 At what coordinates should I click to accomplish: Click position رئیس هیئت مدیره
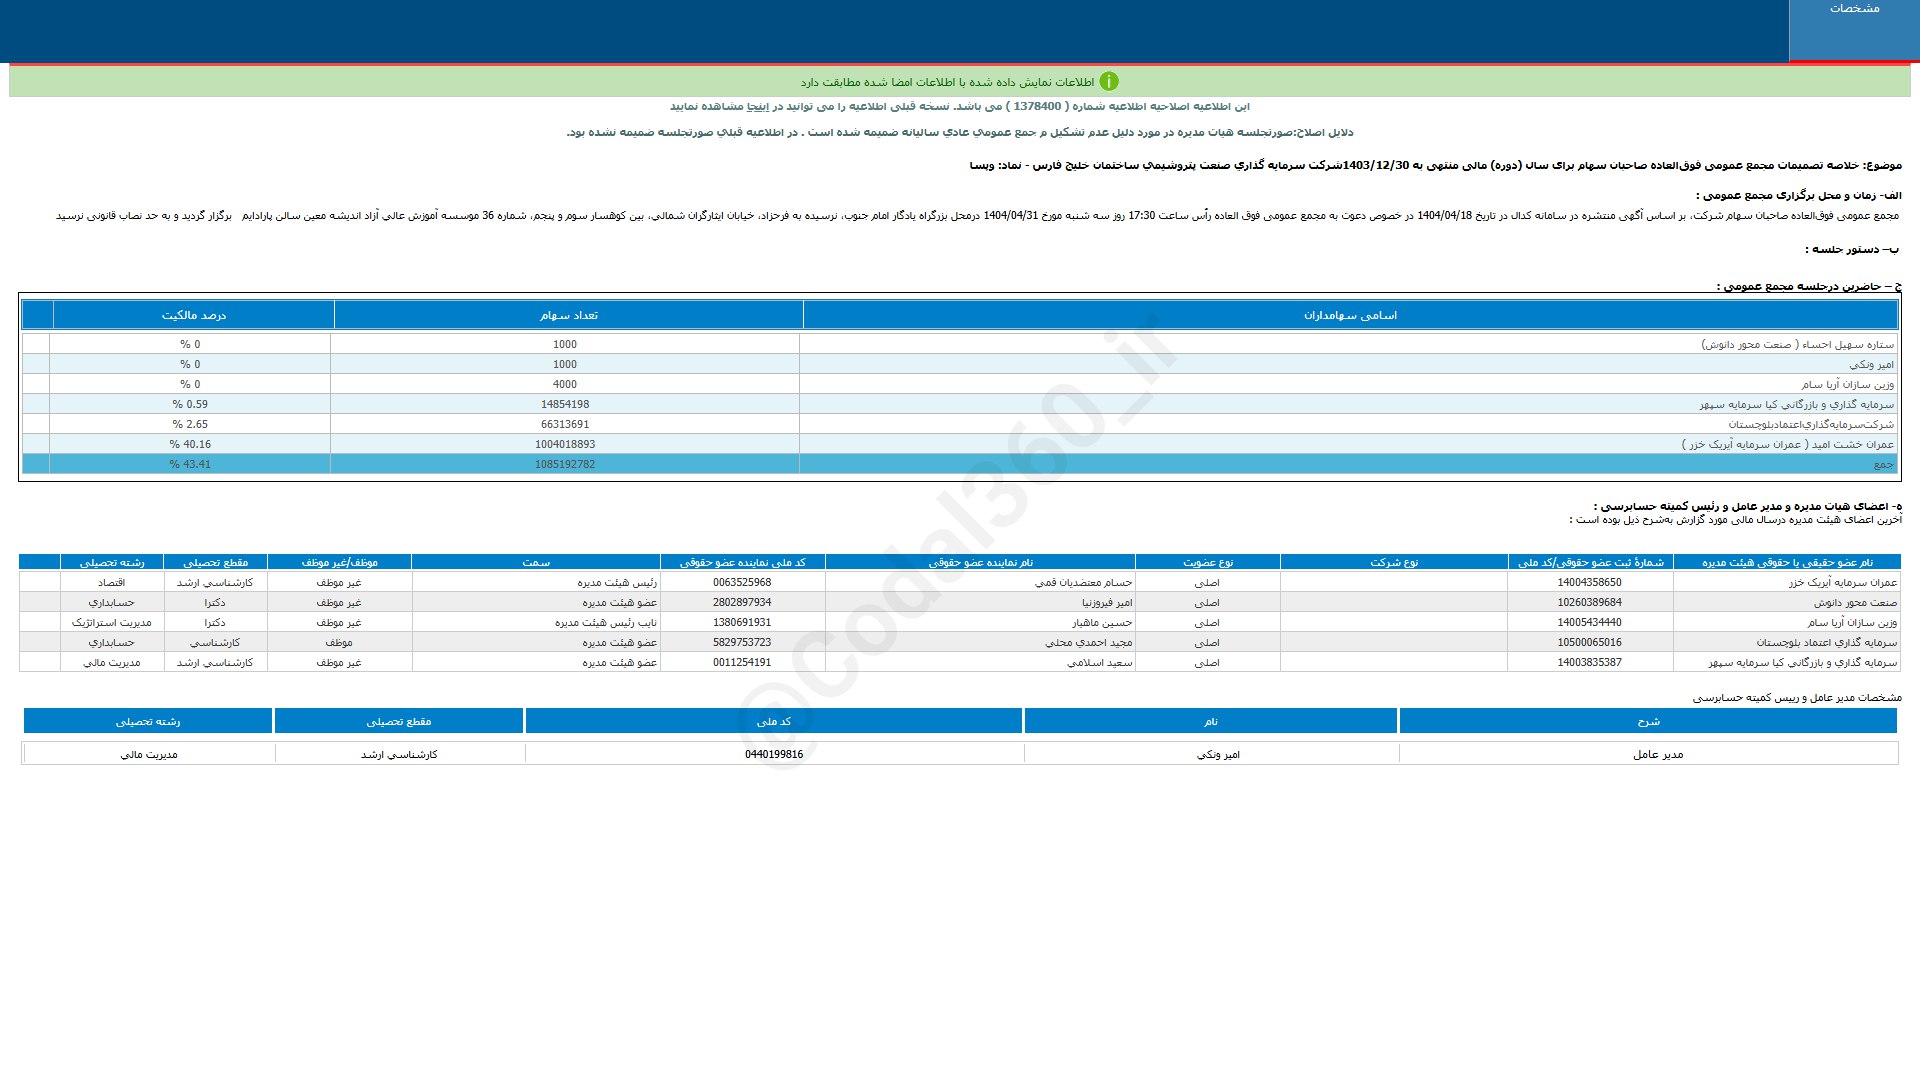tap(617, 582)
